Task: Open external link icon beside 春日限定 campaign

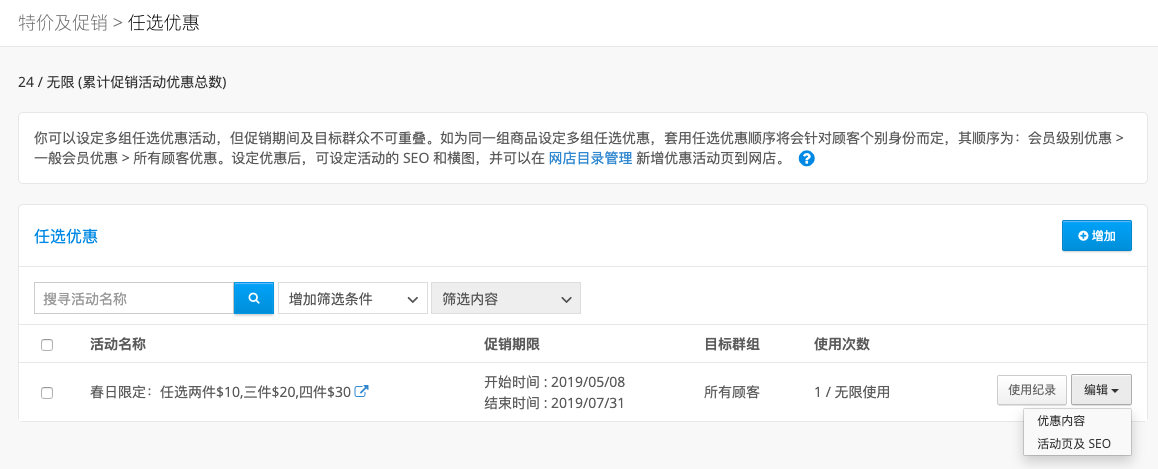Action: 362,391
